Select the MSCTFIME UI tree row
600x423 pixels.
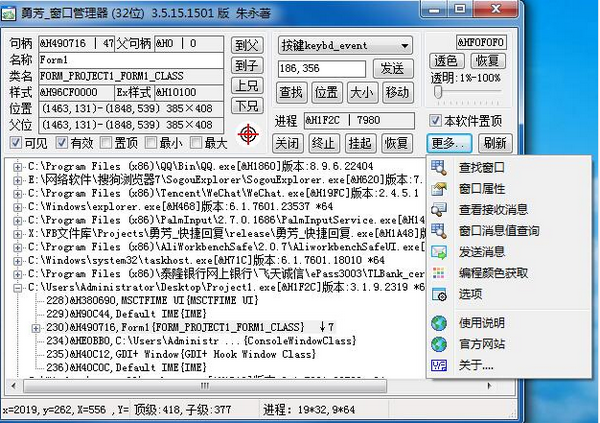[152, 301]
